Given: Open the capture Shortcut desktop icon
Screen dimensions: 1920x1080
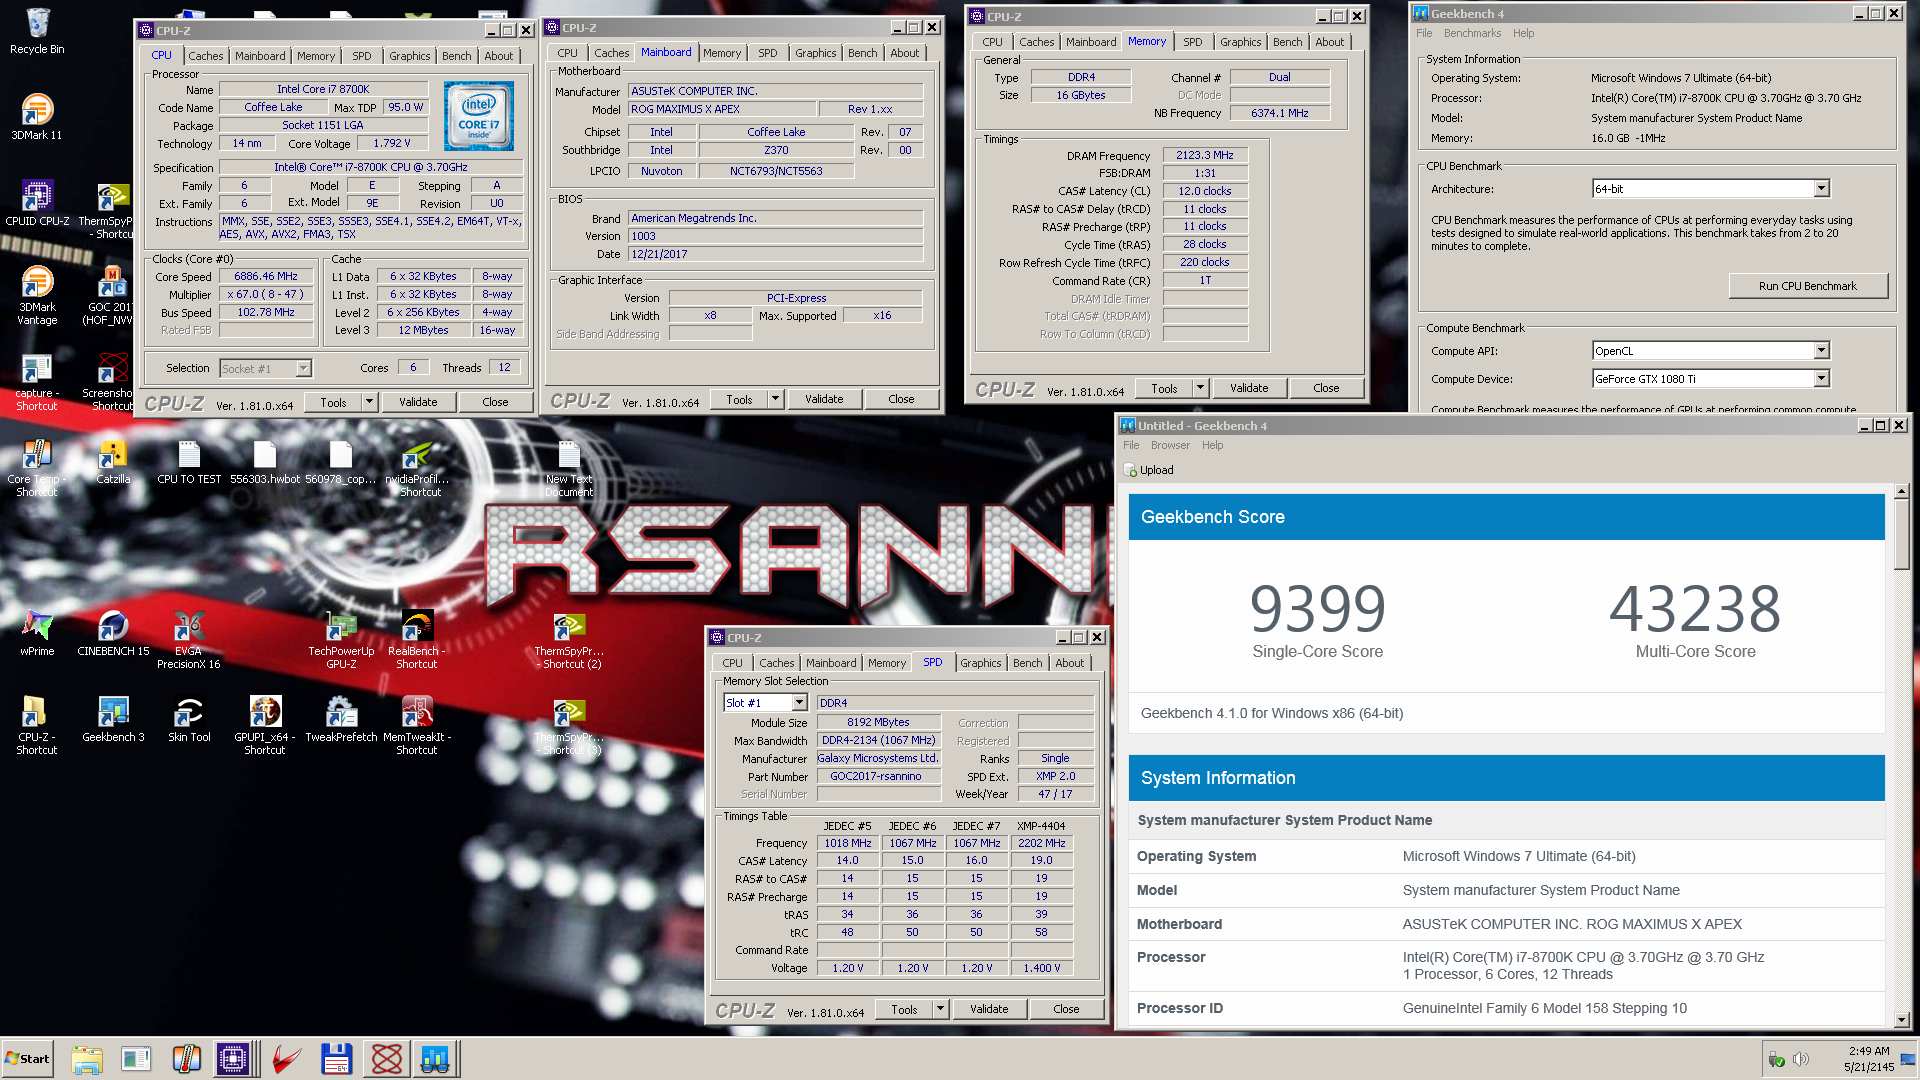Looking at the screenshot, I should coord(37,381).
